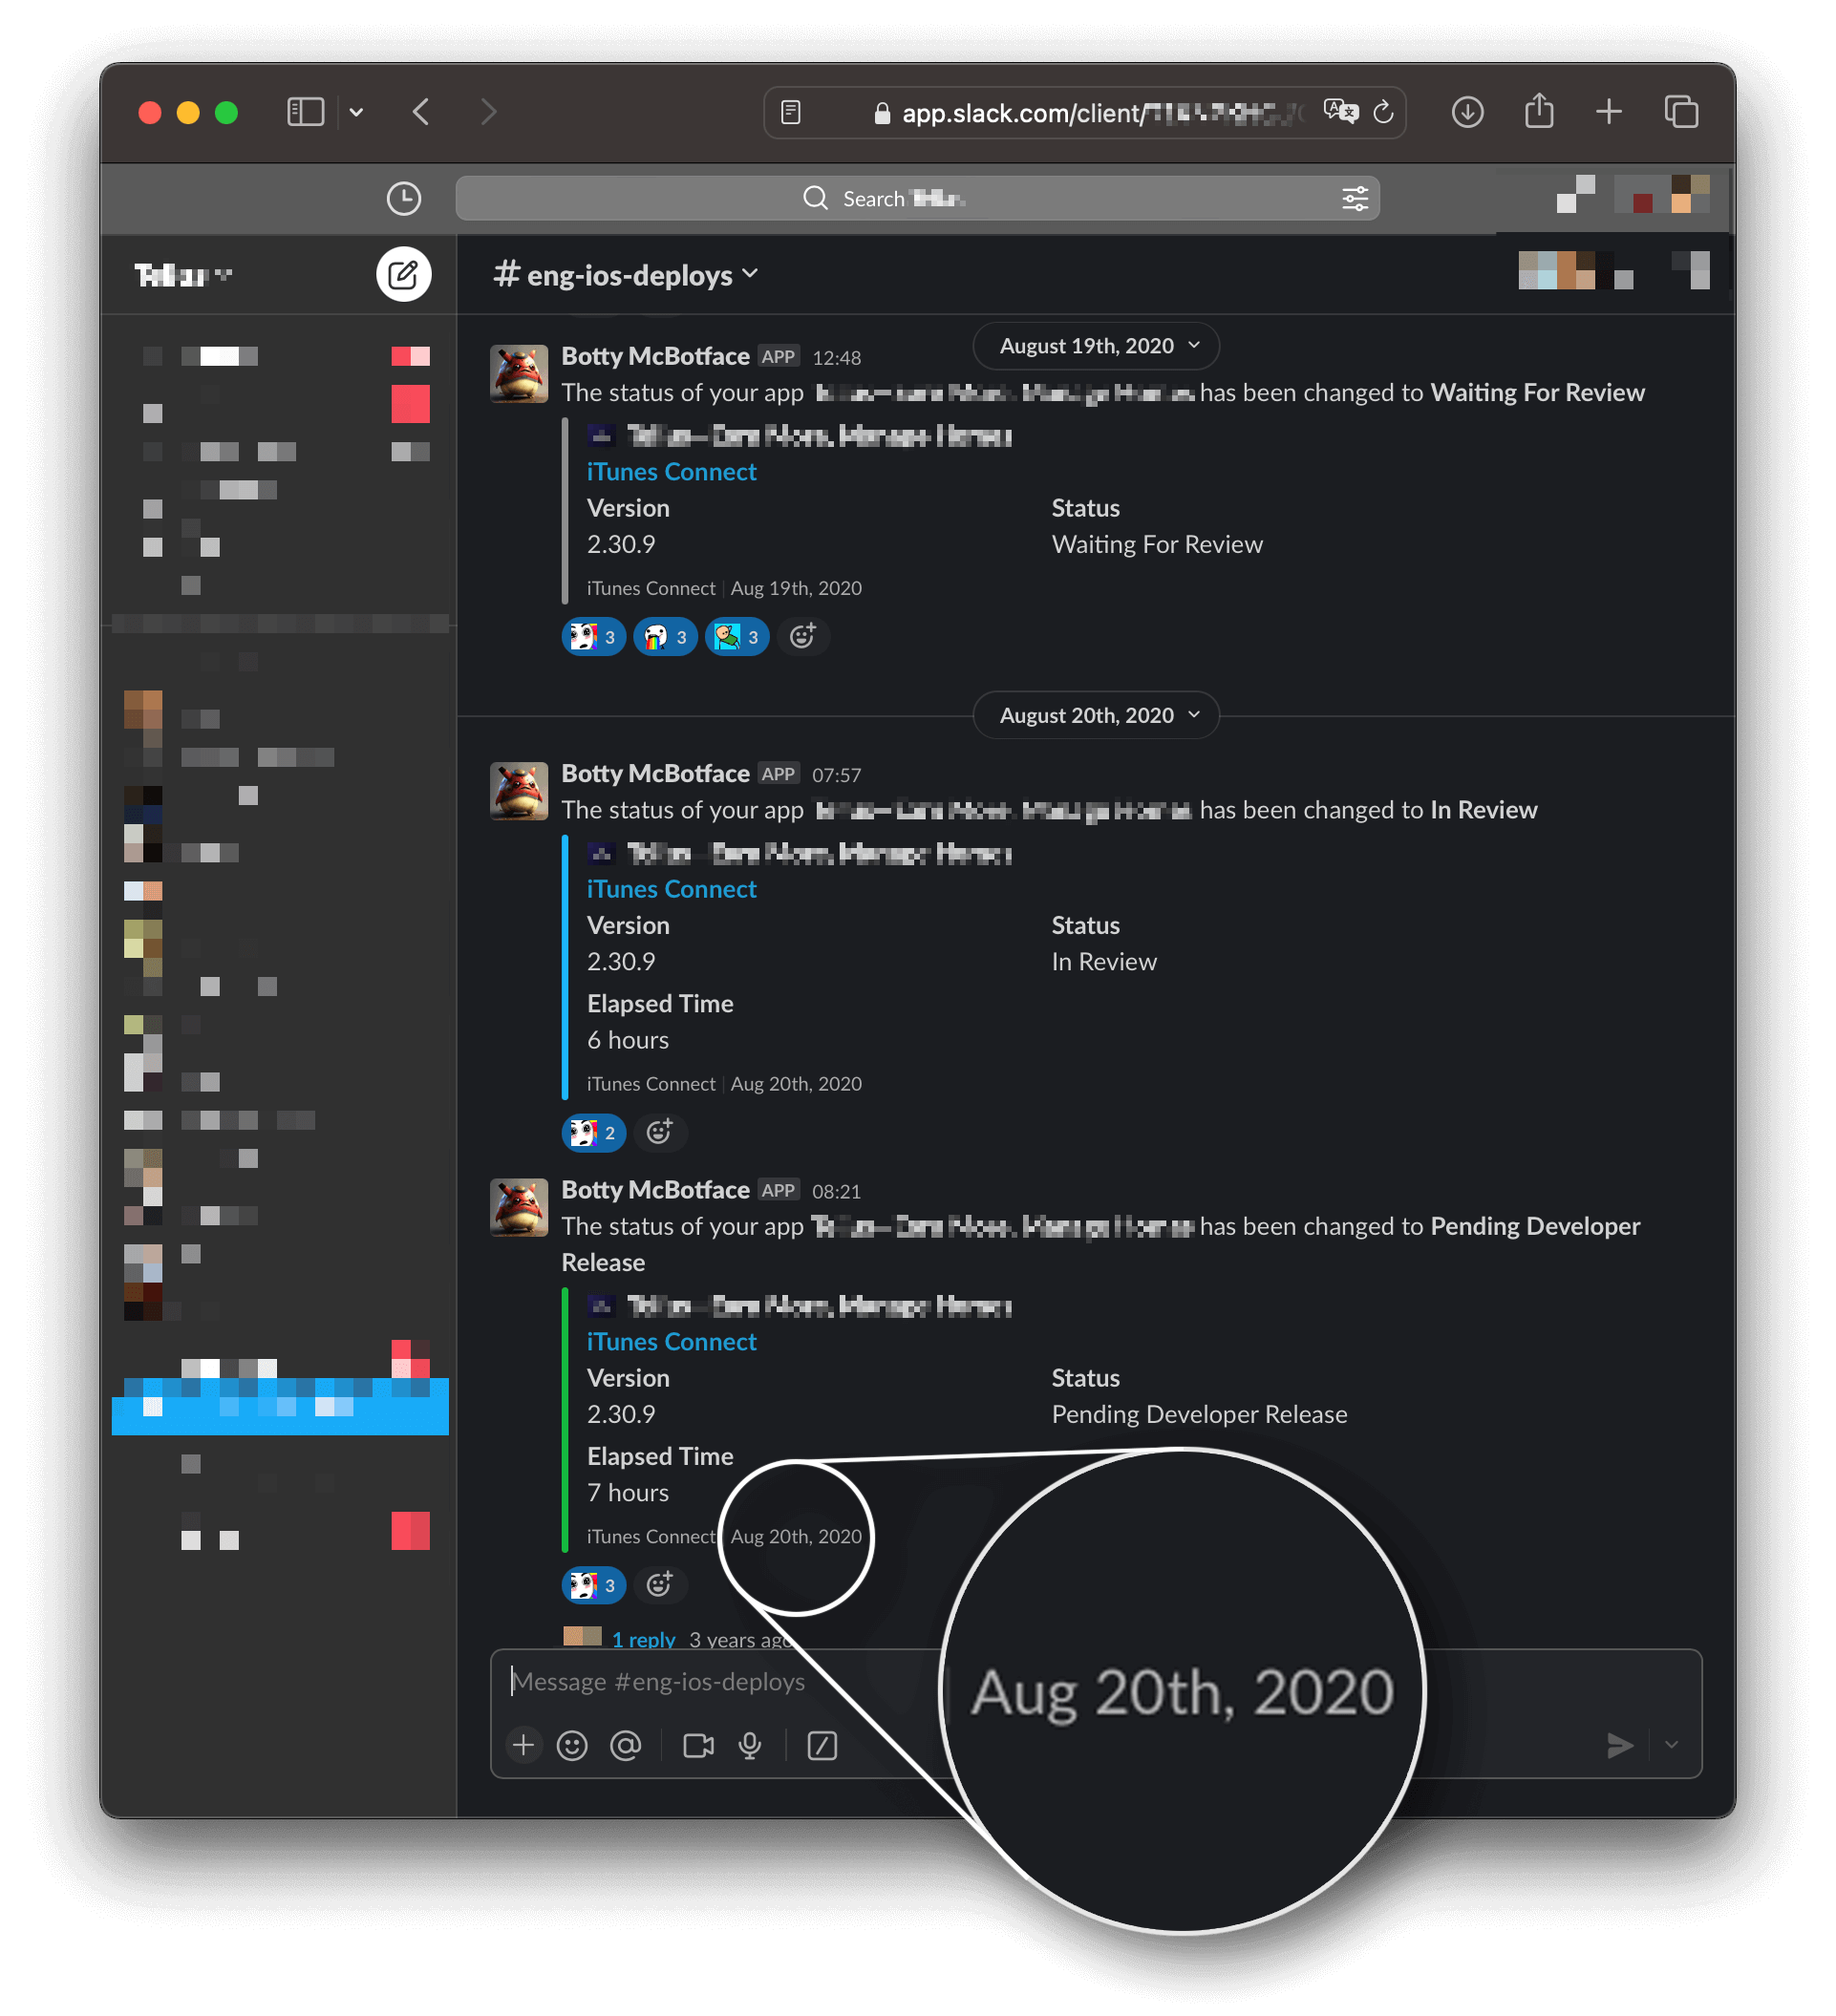Open the August 20th, 2020 date dropdown
This screenshot has width=1836, height=2016.
(1097, 715)
